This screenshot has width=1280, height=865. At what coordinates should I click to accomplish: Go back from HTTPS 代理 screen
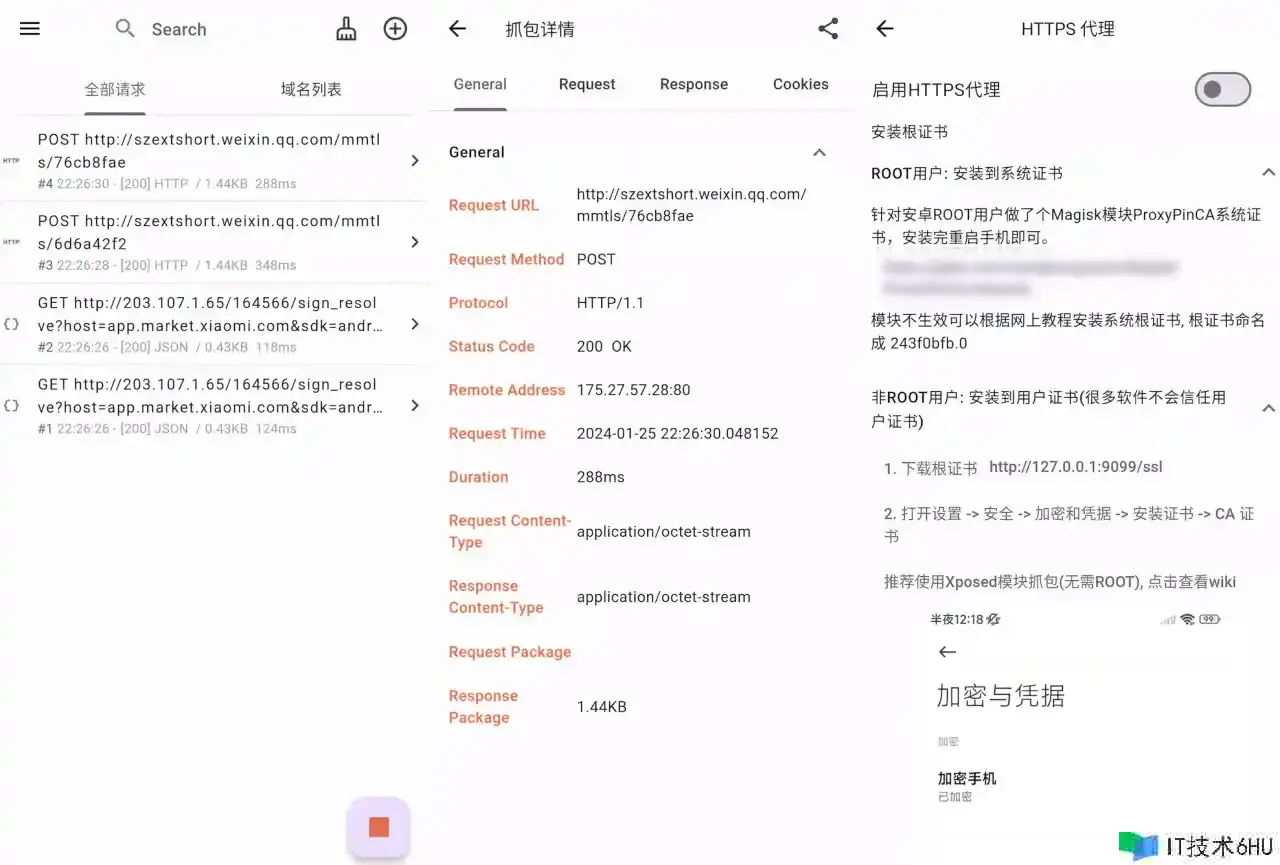pyautogui.click(x=885, y=29)
